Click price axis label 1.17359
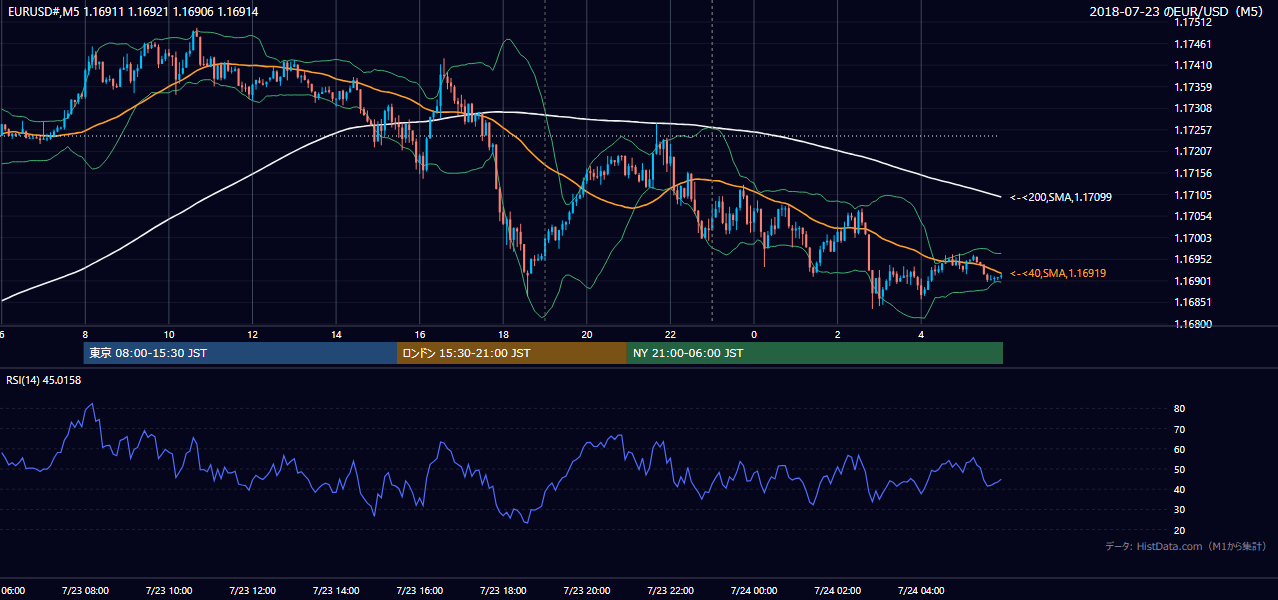Screen dimensions: 1278x600 click(x=1194, y=87)
